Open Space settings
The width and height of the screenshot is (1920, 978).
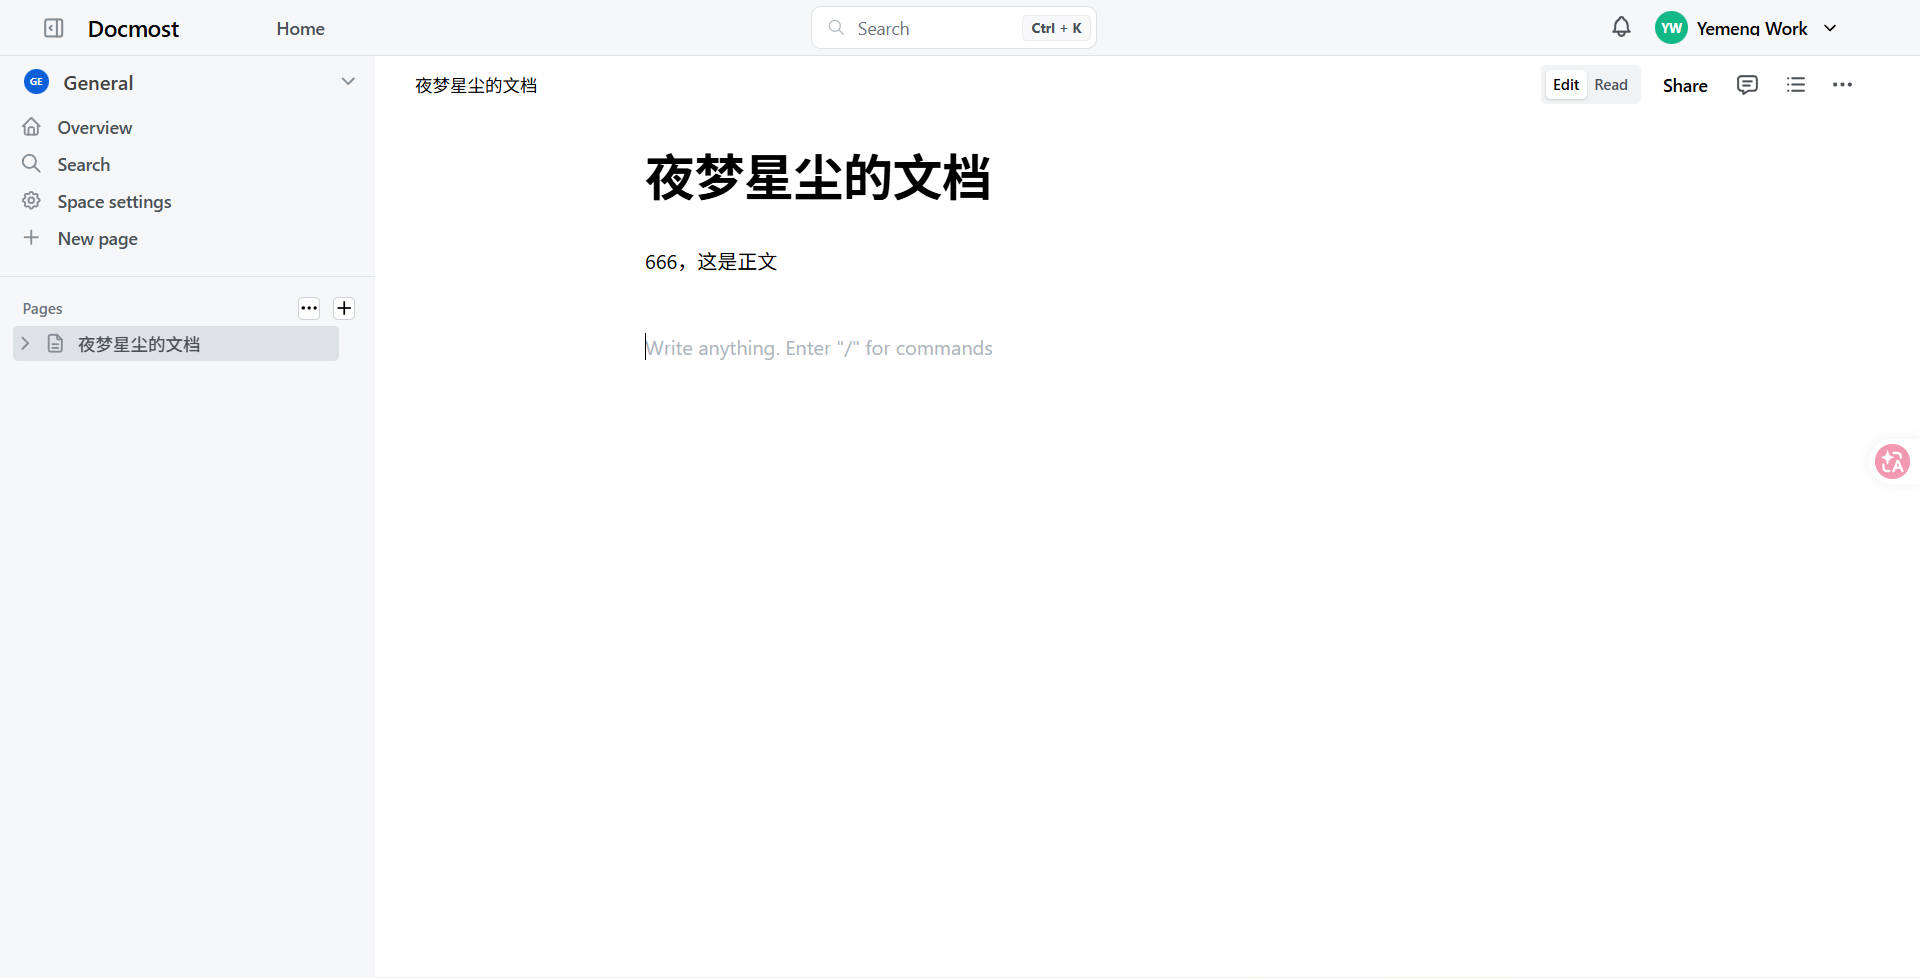pyautogui.click(x=114, y=202)
